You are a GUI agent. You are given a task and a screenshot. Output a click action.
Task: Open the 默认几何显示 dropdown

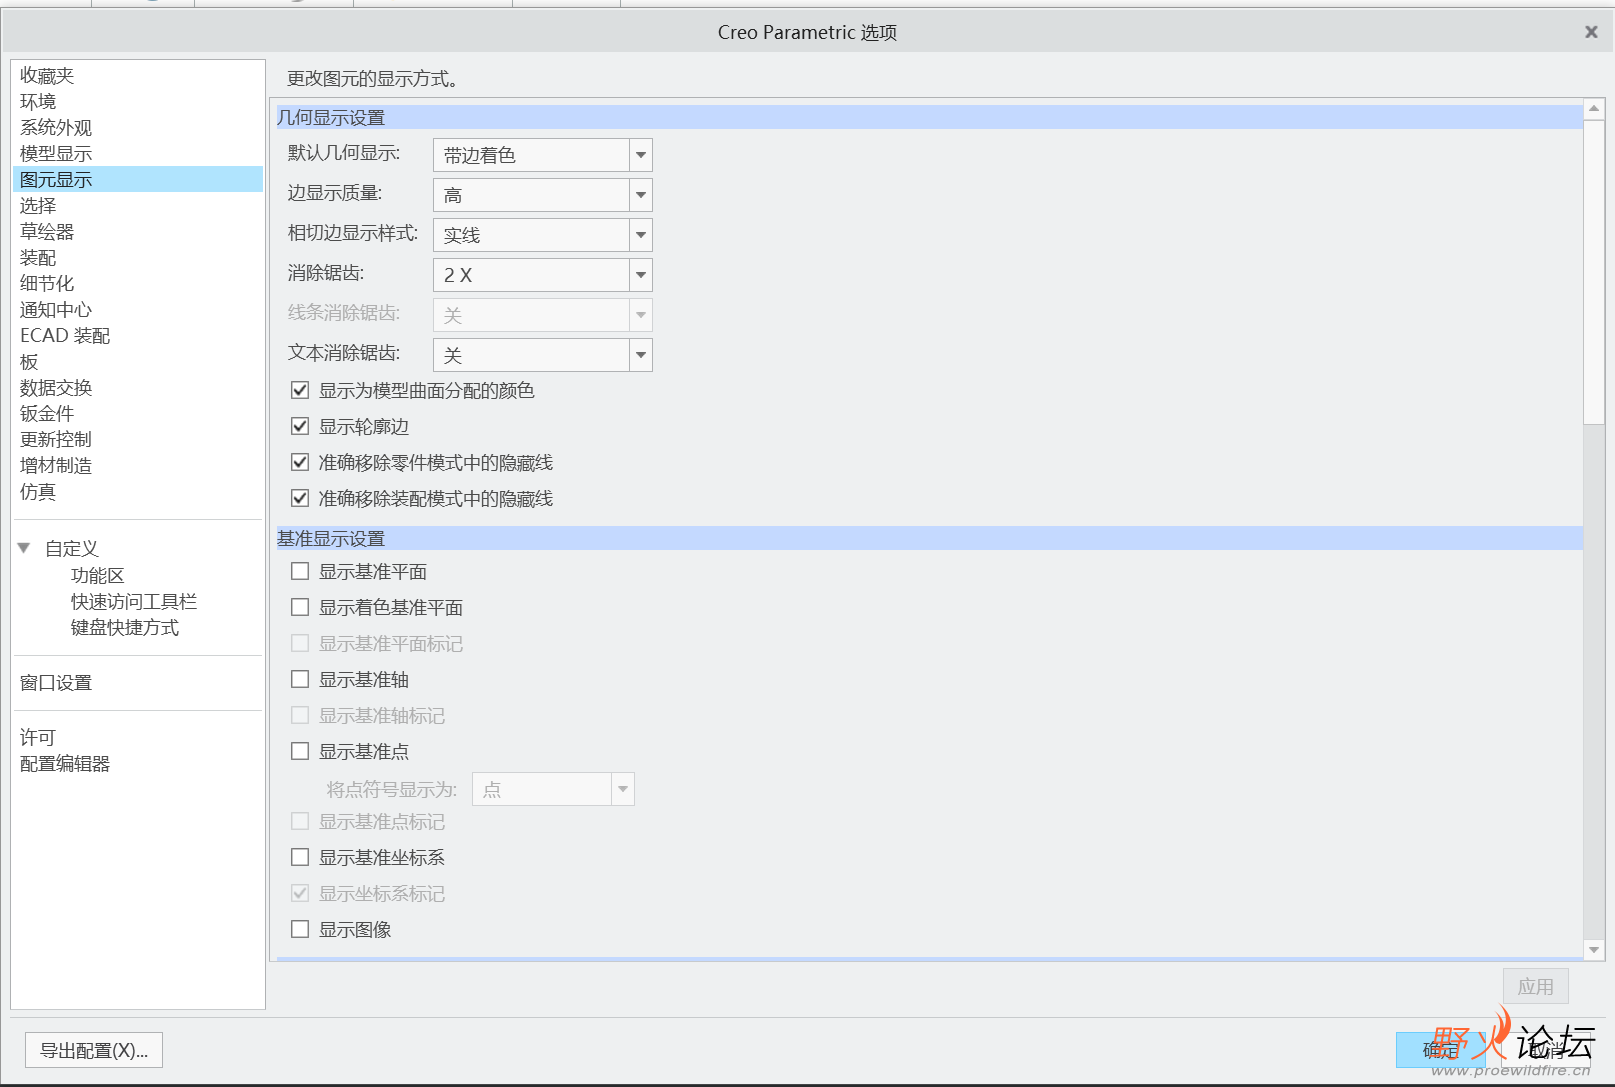pos(641,155)
